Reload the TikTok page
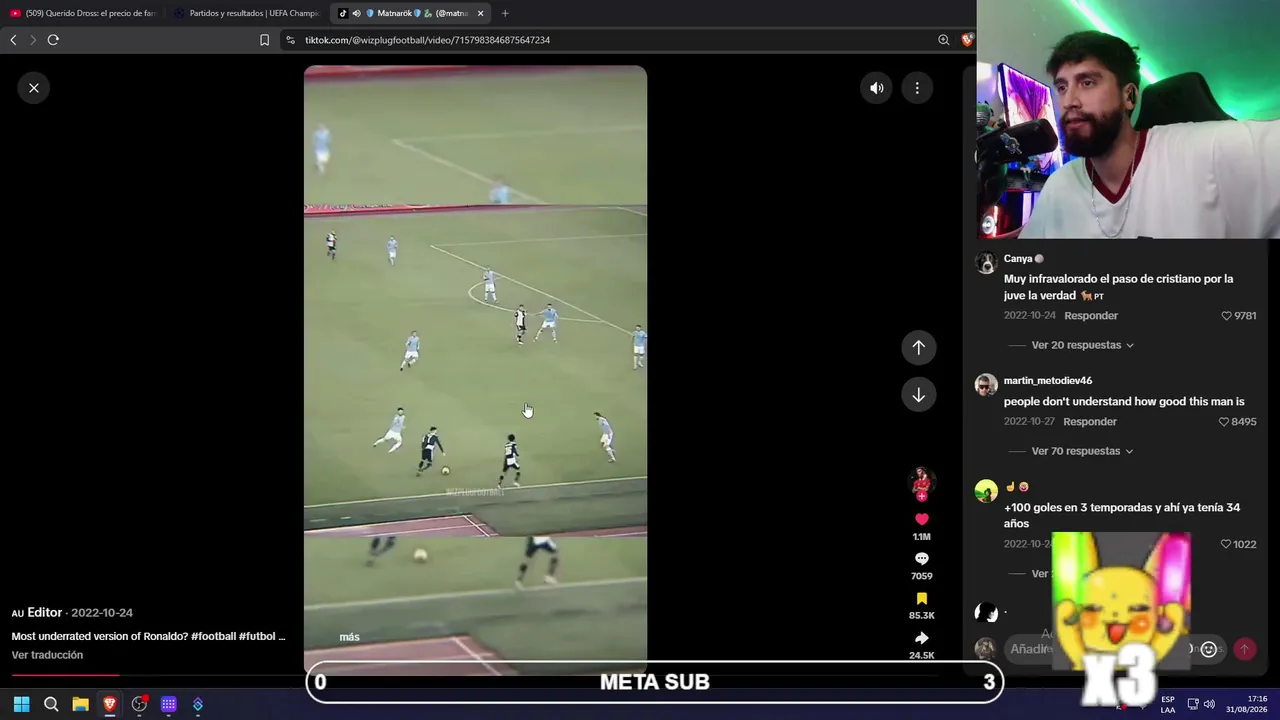Viewport: 1280px width, 720px height. click(53, 40)
